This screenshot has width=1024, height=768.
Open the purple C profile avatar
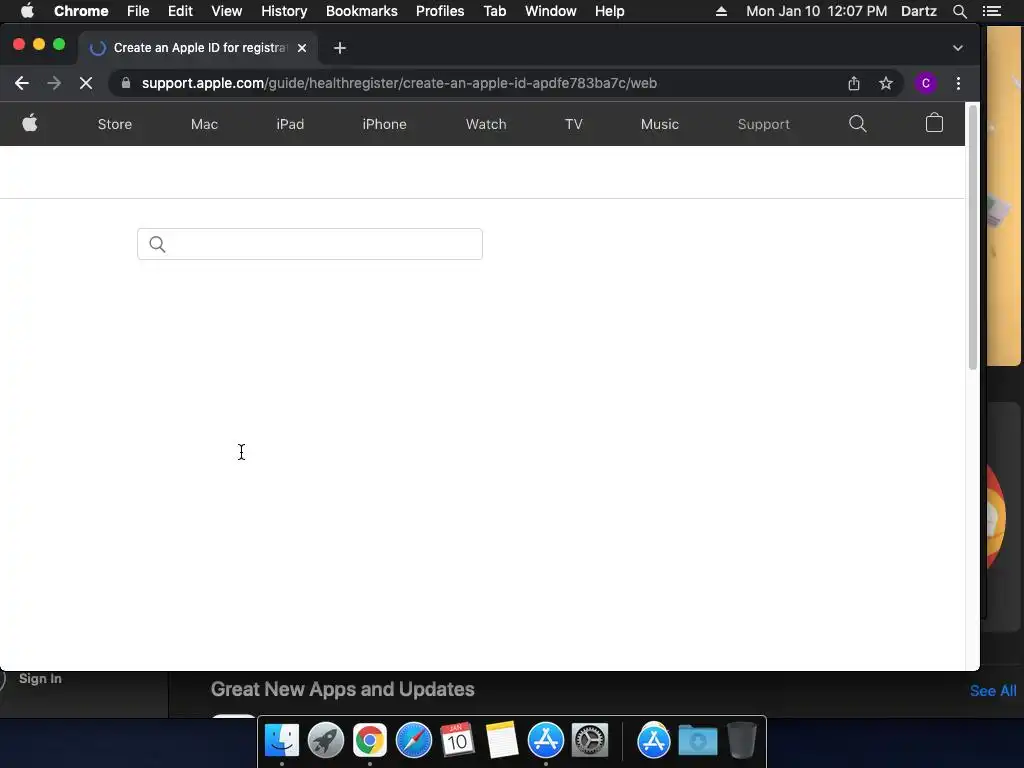[x=925, y=83]
